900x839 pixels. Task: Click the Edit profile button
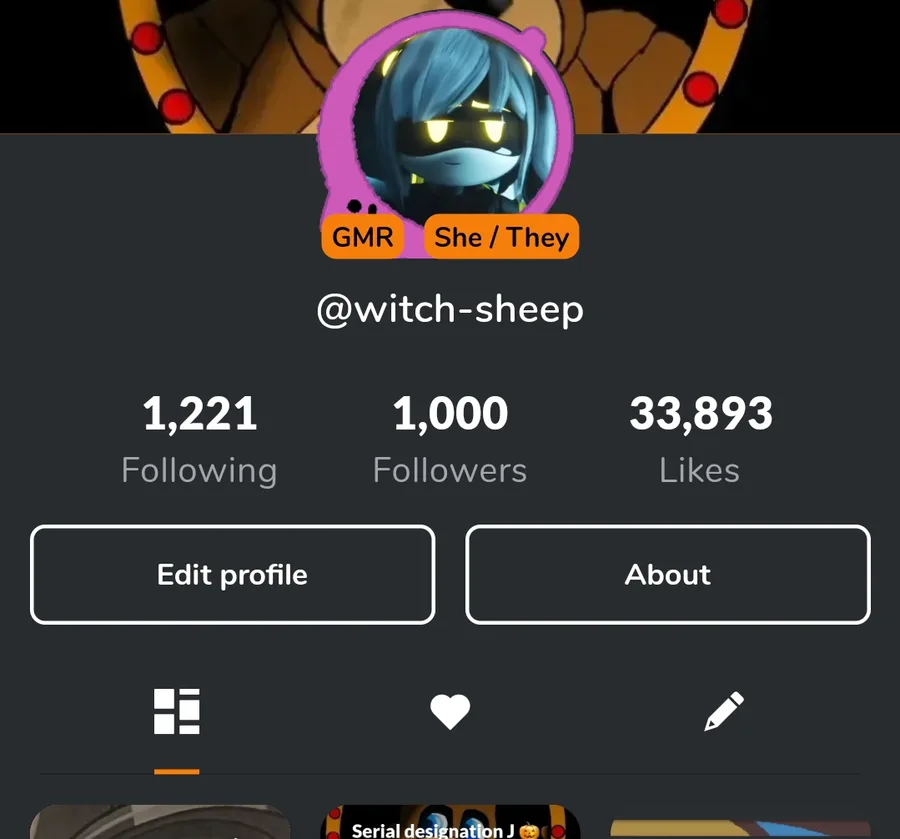coord(232,574)
